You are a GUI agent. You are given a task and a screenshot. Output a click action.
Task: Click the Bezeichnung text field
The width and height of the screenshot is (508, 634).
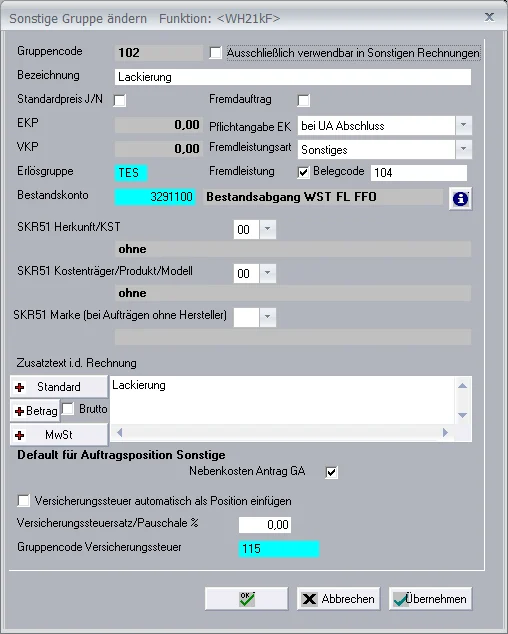tap(293, 77)
